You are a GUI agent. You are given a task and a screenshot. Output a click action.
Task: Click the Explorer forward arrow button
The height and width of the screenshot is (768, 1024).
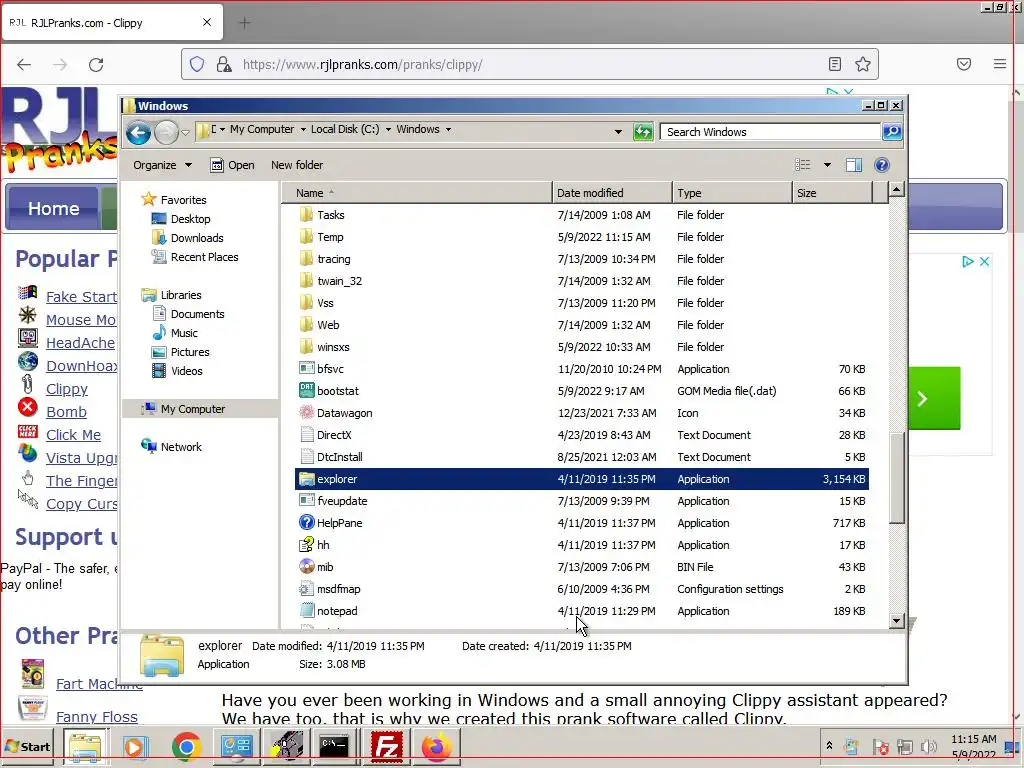[167, 133]
